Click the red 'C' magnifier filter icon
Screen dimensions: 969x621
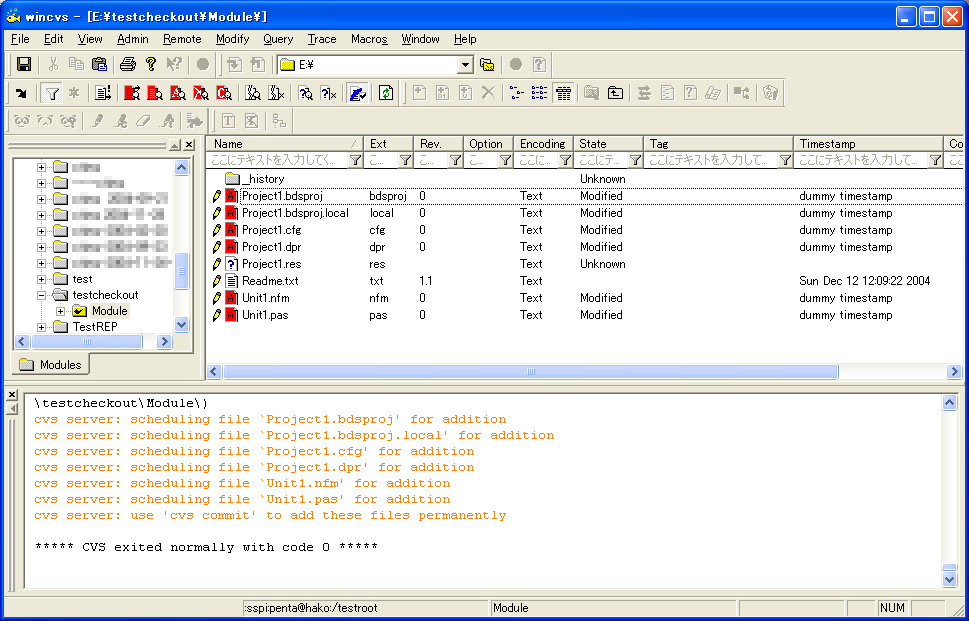click(224, 93)
